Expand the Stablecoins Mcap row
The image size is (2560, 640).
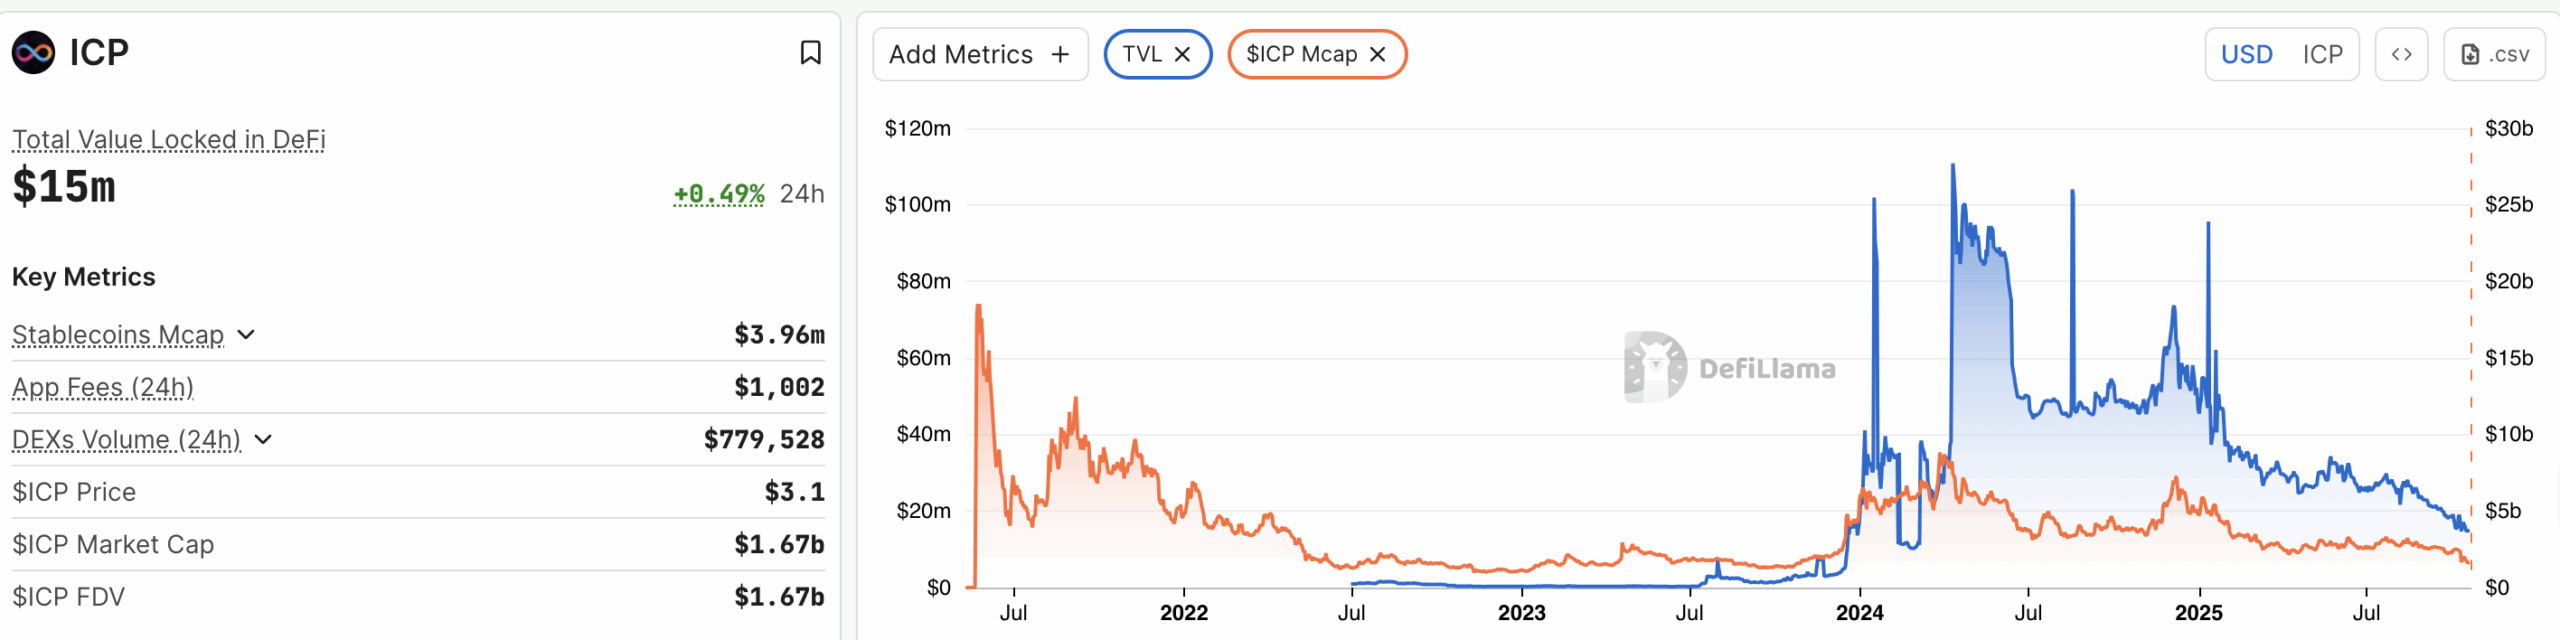point(246,335)
